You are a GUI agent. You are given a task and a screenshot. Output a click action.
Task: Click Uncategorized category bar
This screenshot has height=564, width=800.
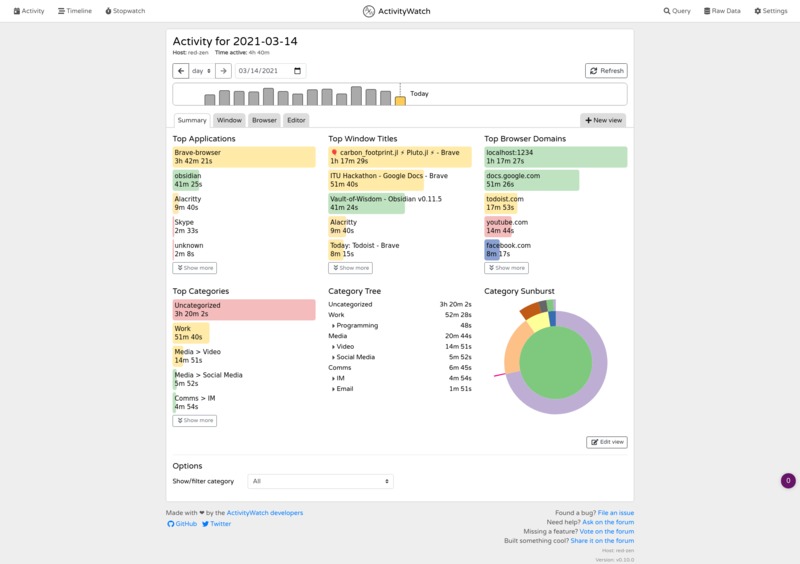pos(244,310)
